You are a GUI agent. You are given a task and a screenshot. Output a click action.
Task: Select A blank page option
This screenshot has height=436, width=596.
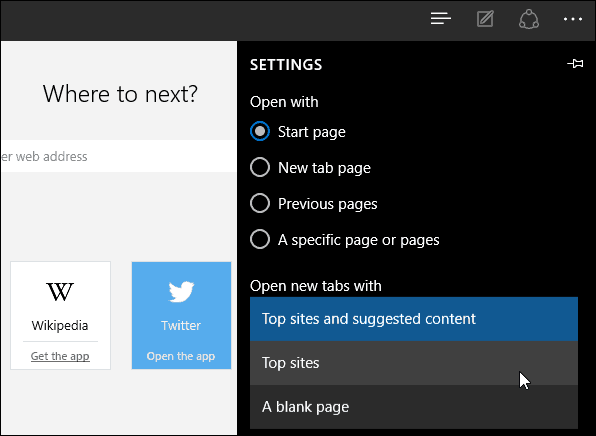click(x=414, y=407)
